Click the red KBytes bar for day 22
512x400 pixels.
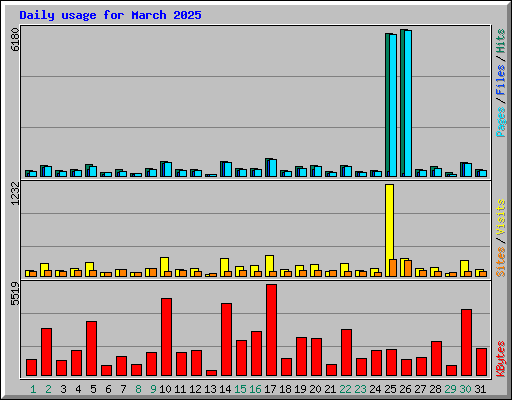point(346,353)
